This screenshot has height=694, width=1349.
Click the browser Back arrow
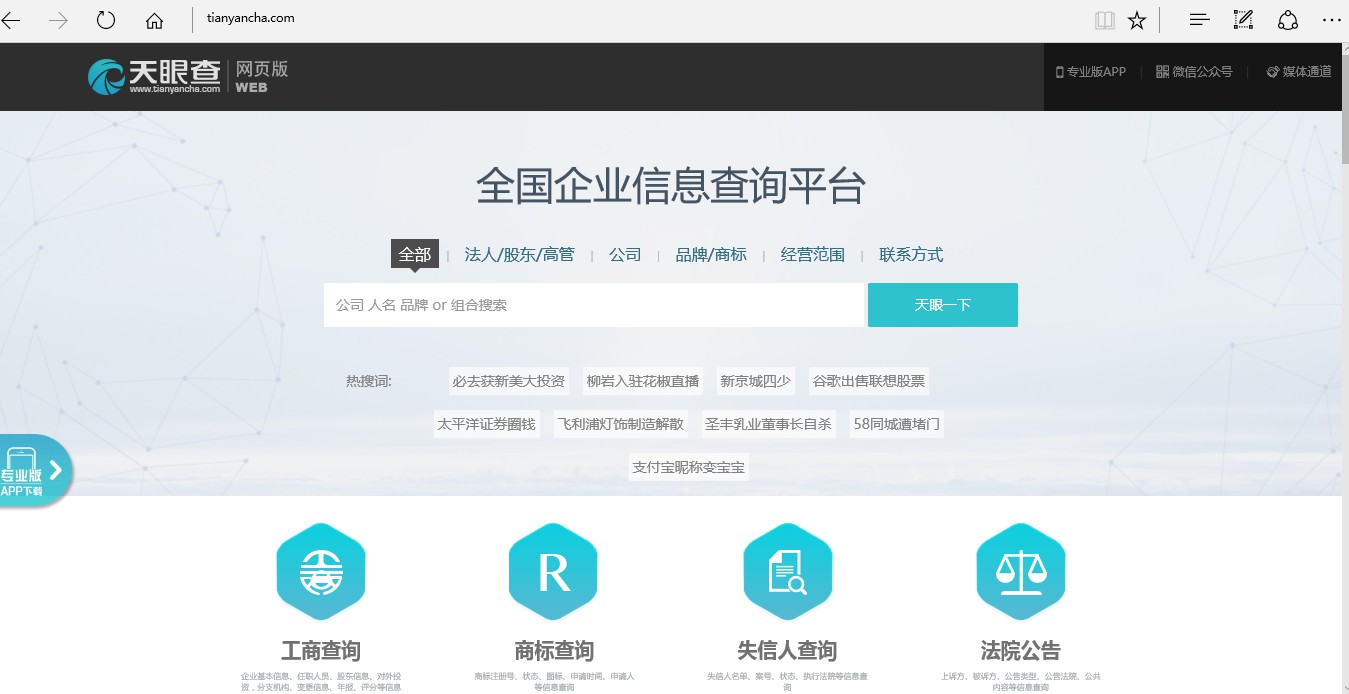click(x=11, y=20)
